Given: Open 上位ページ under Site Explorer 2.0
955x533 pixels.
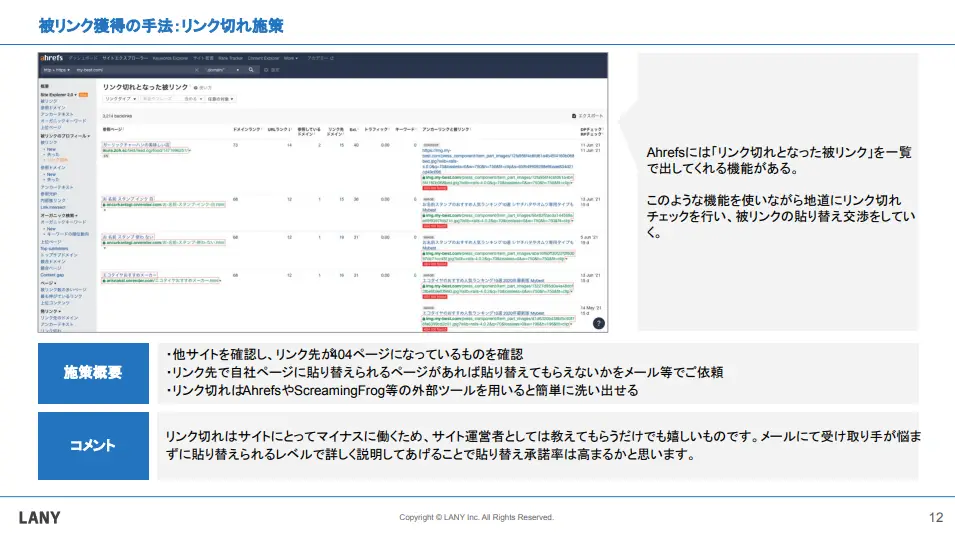Looking at the screenshot, I should (51, 127).
